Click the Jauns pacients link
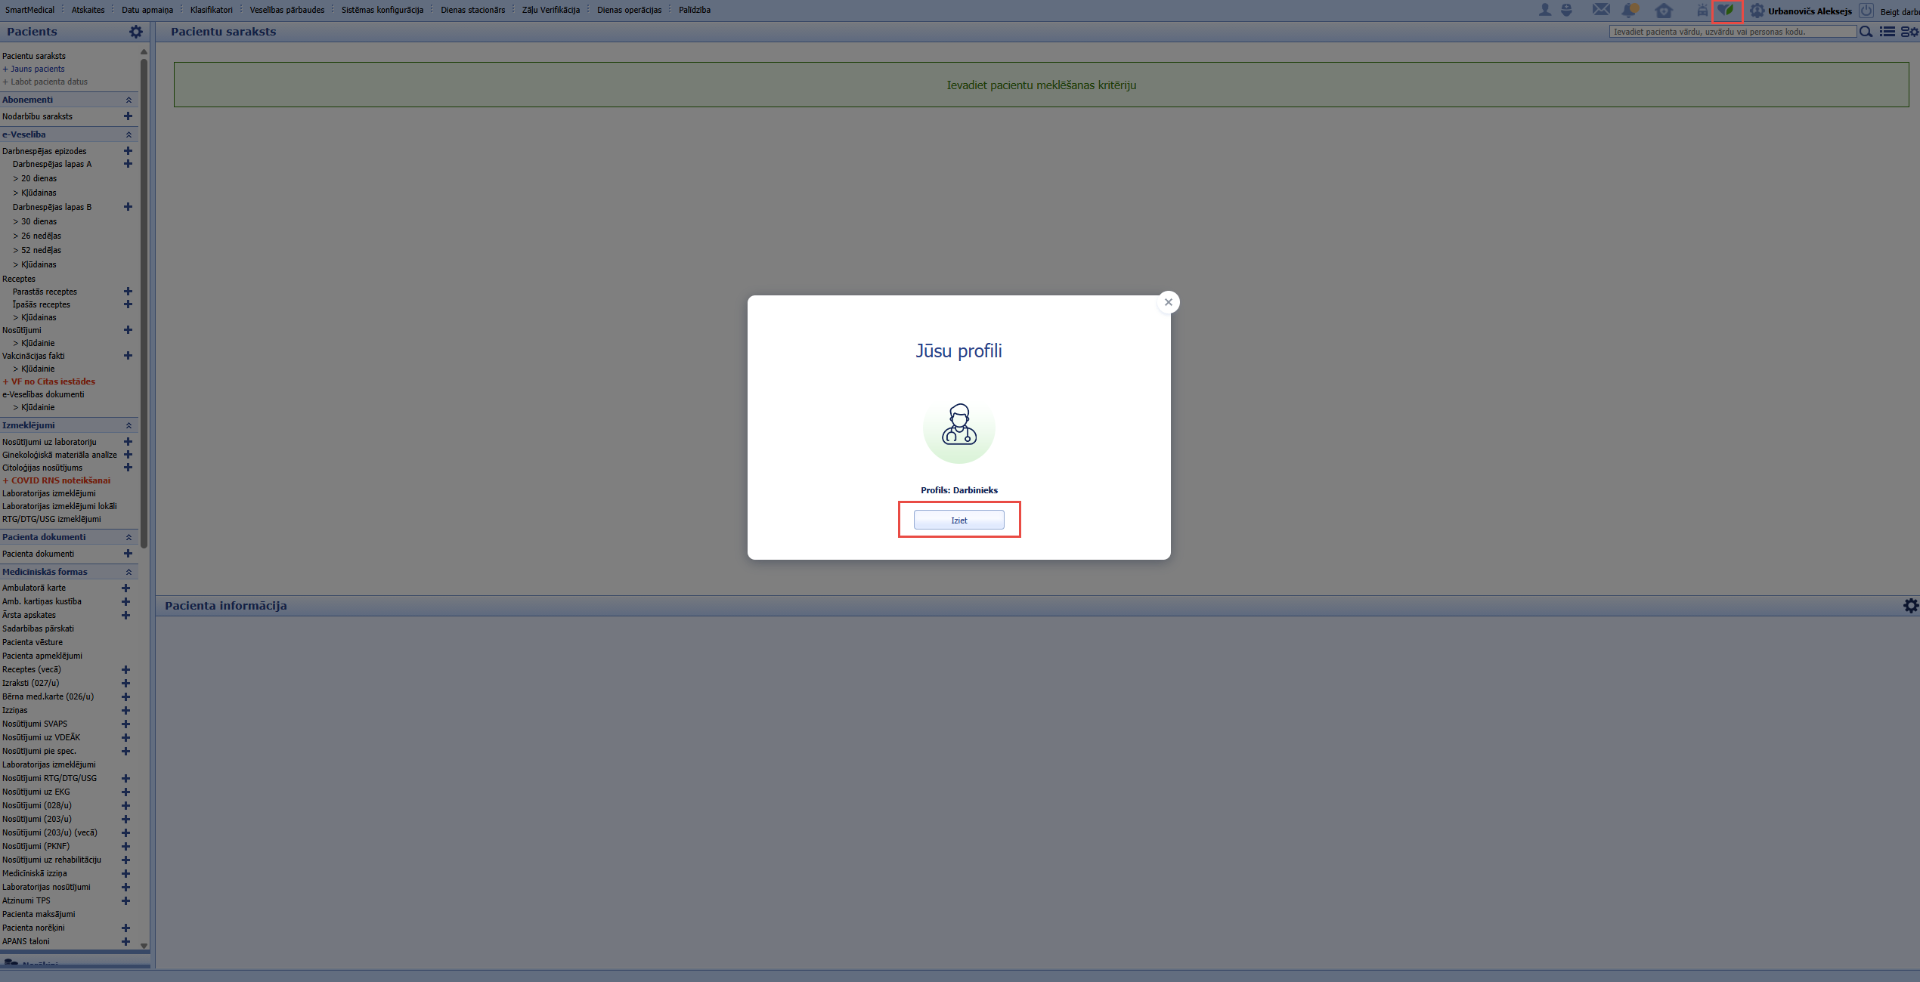Viewport: 1920px width, 982px height. tap(37, 69)
